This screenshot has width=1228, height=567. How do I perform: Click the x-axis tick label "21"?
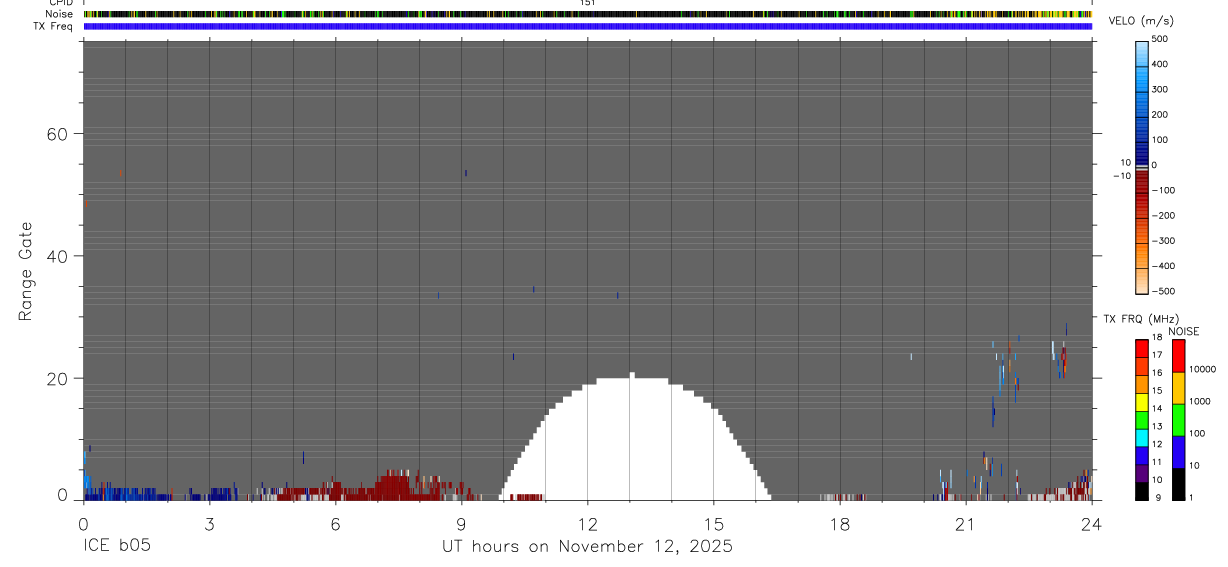tap(965, 523)
